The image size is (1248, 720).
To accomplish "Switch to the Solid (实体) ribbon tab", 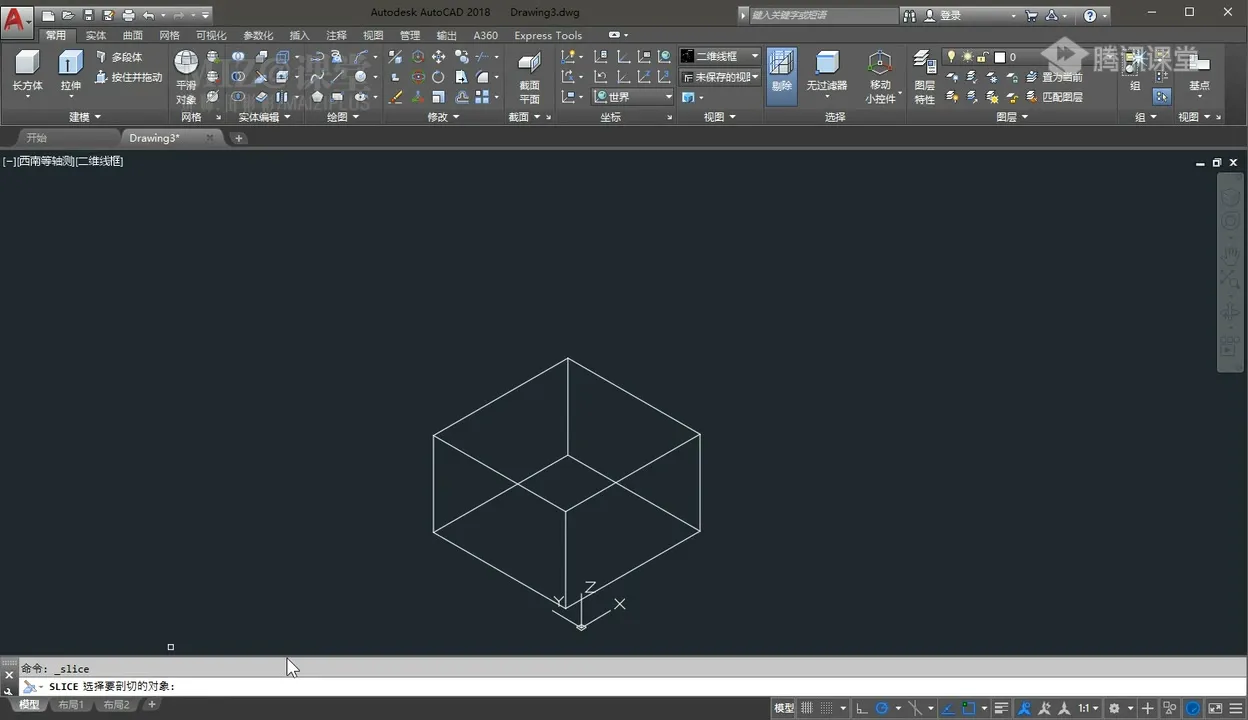I will 96,35.
